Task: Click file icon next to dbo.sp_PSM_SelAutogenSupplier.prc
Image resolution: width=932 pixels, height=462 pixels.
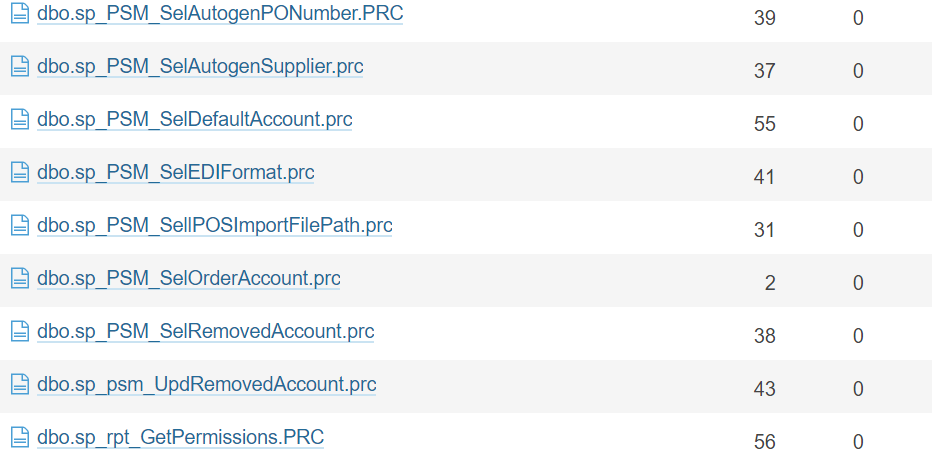Action: [x=19, y=67]
